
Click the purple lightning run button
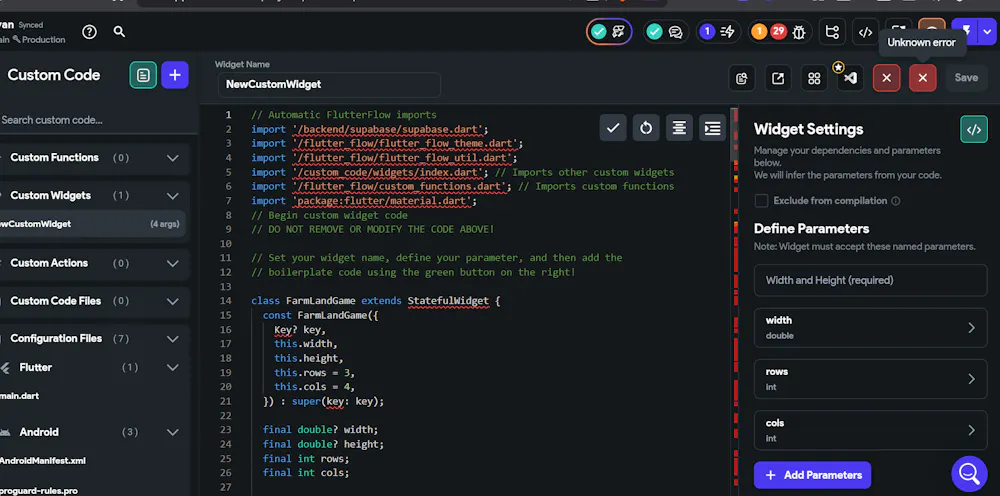[x=967, y=30]
